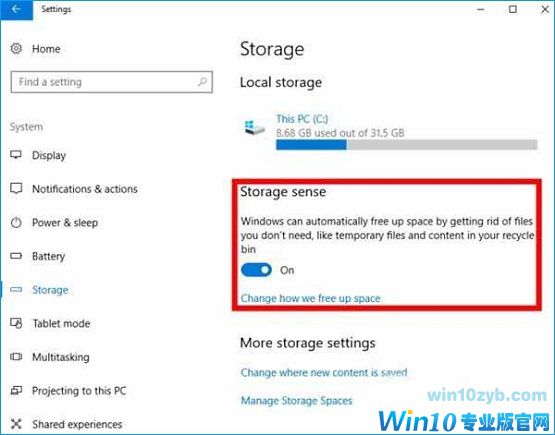
Task: Select the Display monitor icon
Action: pos(16,155)
